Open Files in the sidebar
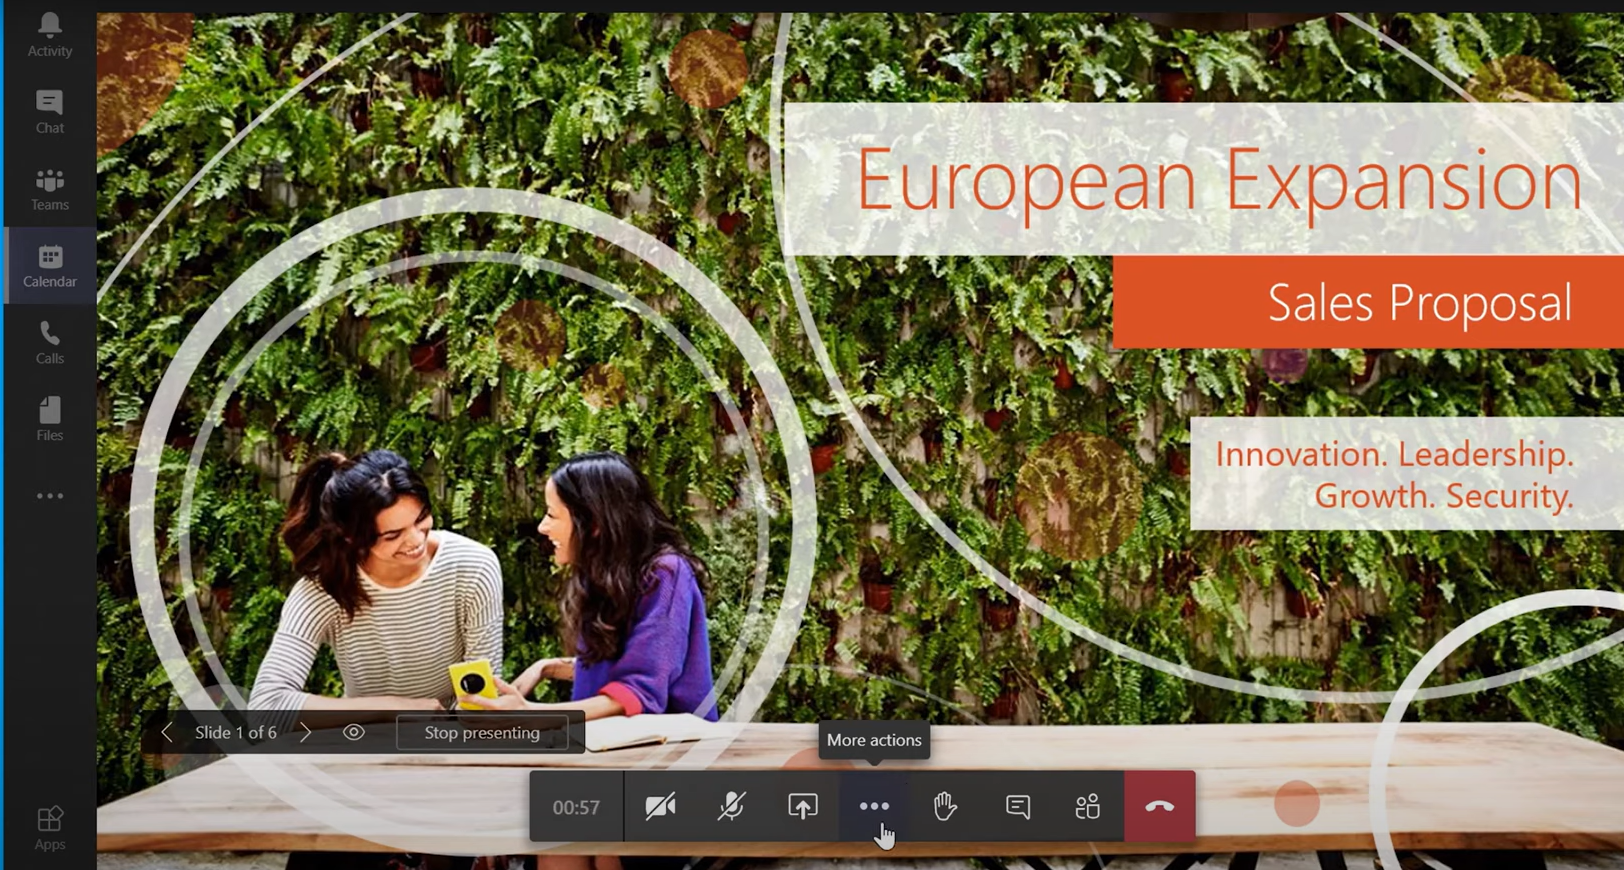 49,419
